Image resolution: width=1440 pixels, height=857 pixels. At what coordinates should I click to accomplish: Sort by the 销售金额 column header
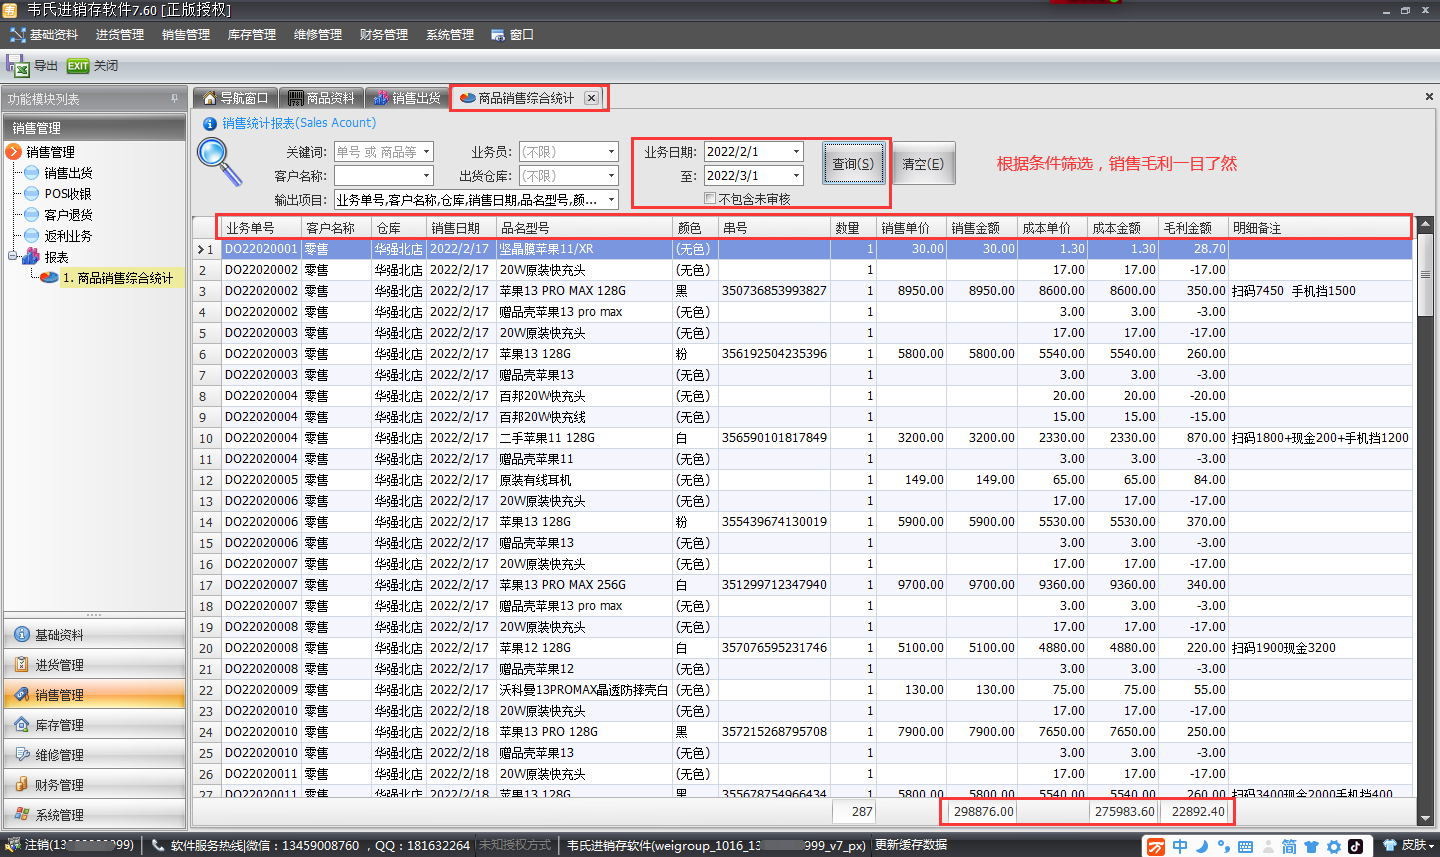tap(982, 228)
